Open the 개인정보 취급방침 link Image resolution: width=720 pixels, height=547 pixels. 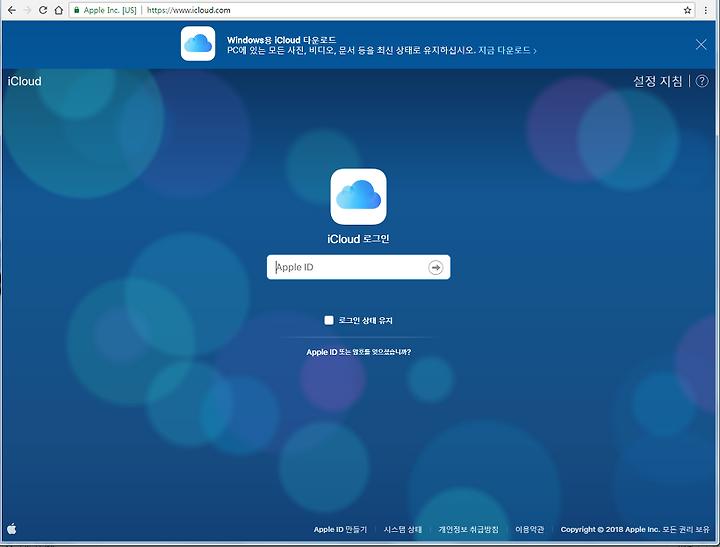tap(468, 530)
